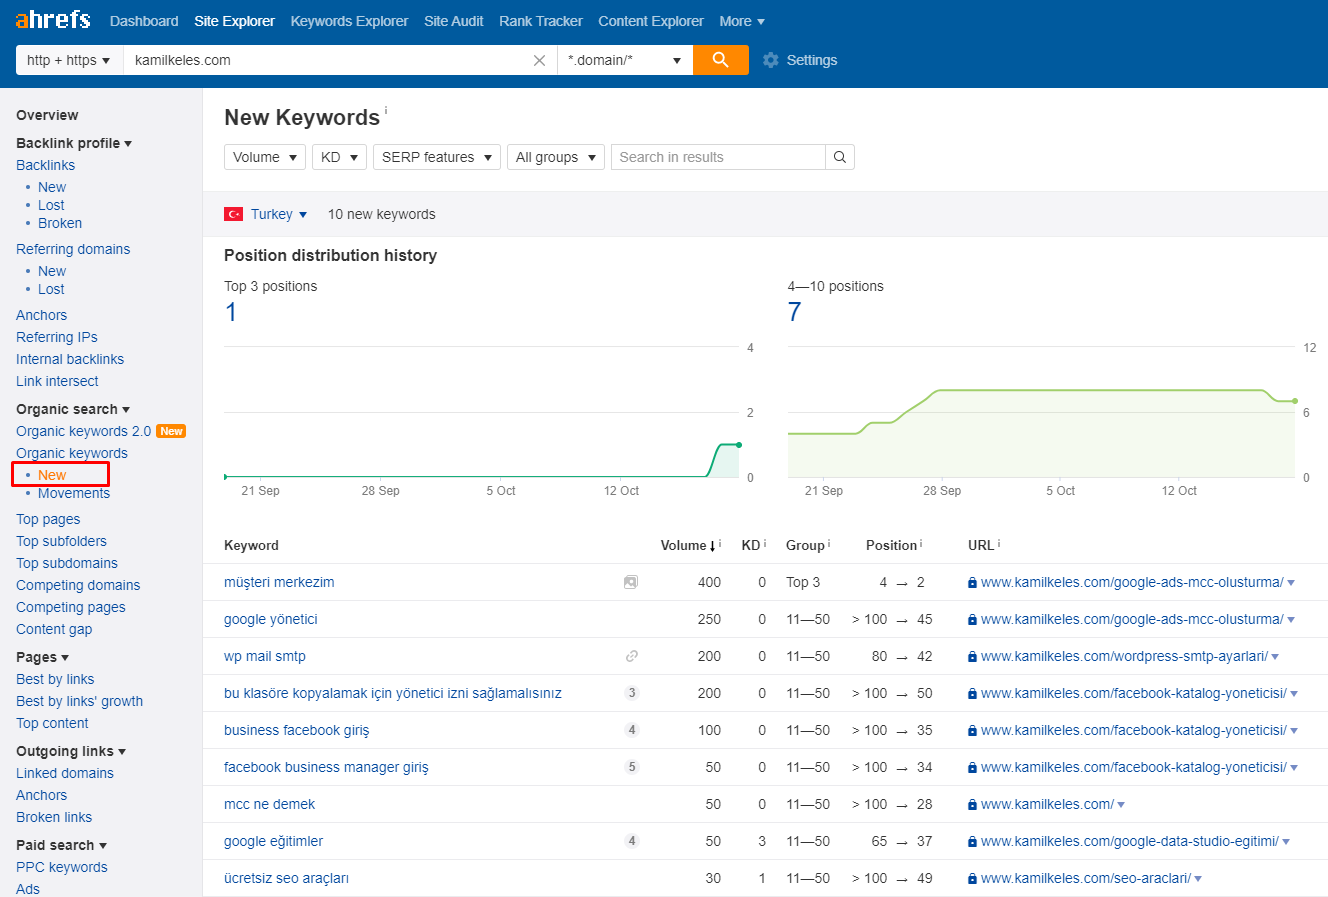
Task: Click the Ahrefs logo
Action: coord(53,20)
